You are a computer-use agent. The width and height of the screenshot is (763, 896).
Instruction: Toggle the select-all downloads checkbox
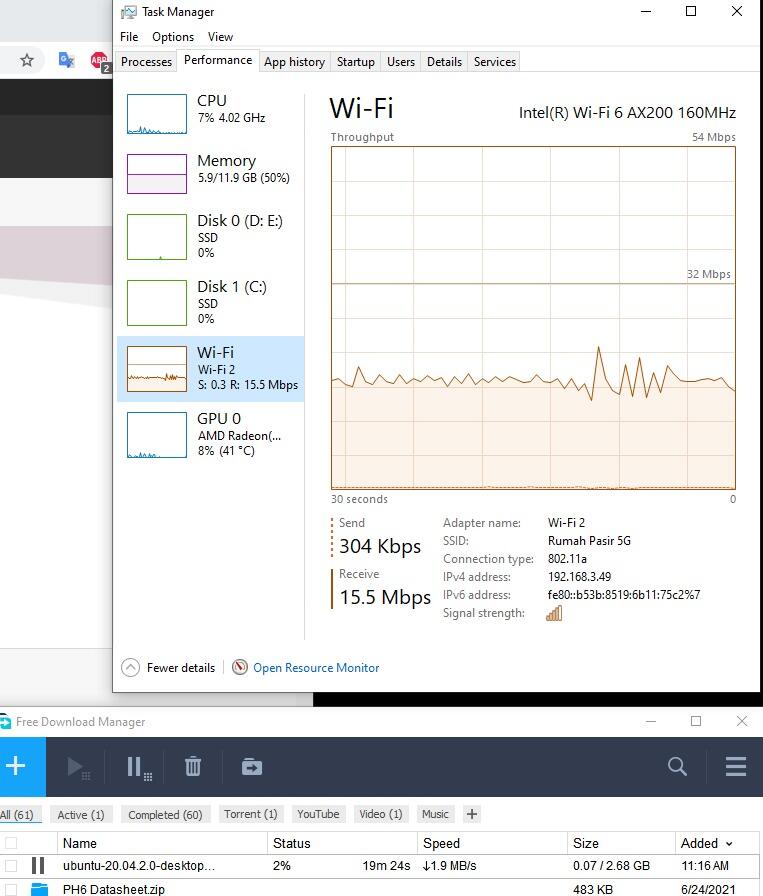click(x=11, y=843)
